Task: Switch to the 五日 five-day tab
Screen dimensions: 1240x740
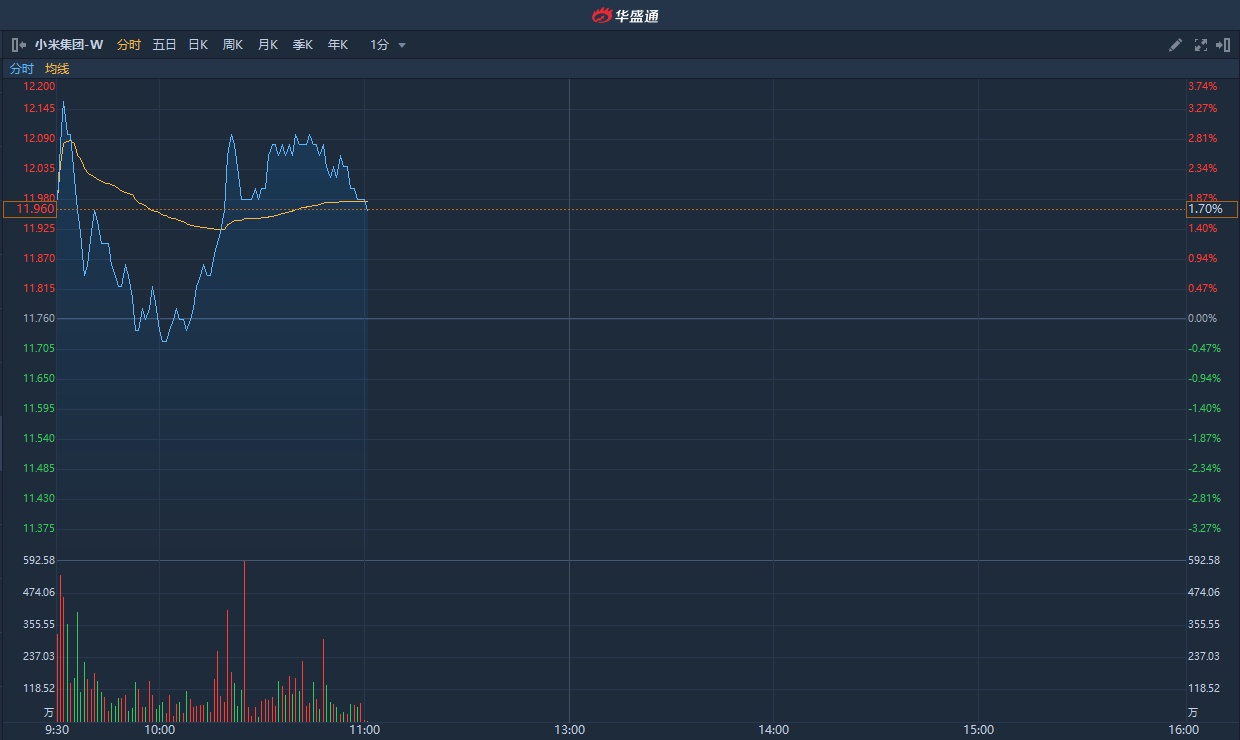Action: pos(164,45)
